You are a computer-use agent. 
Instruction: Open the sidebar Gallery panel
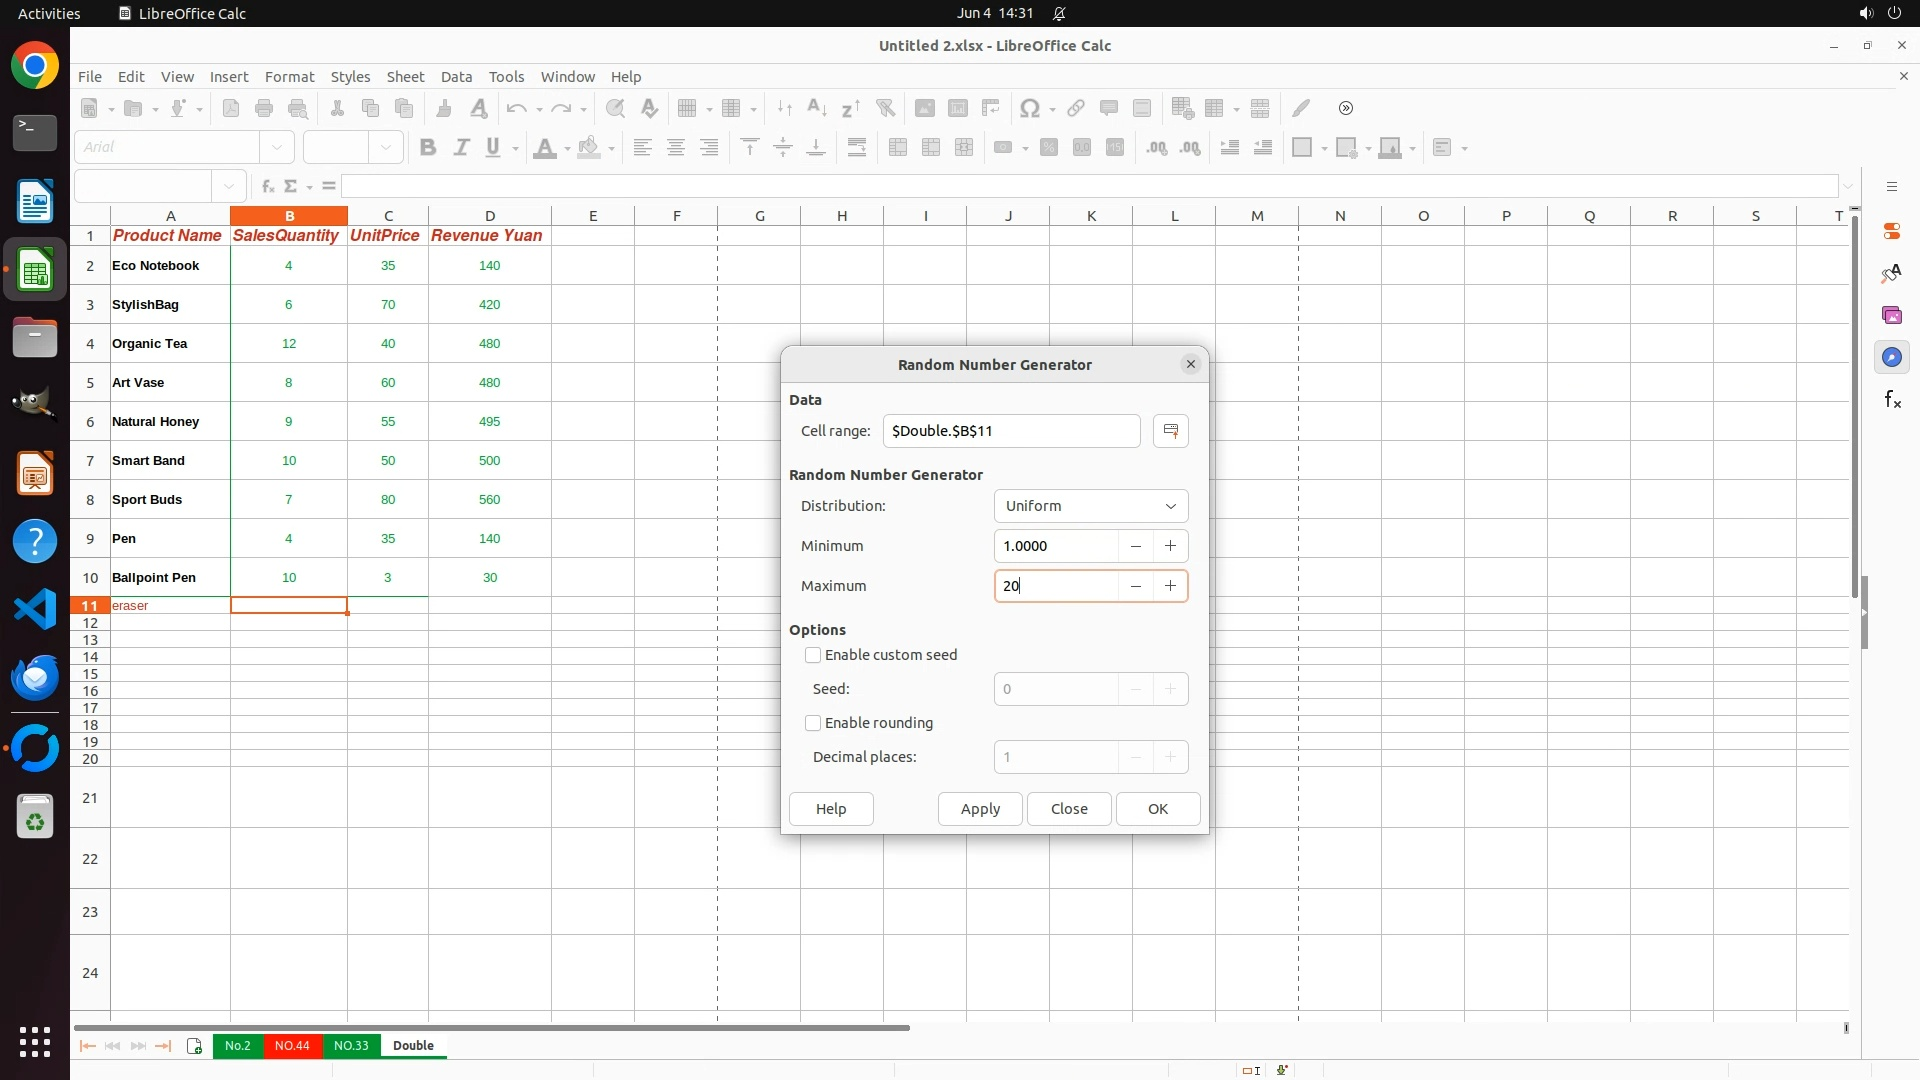pyautogui.click(x=1891, y=316)
